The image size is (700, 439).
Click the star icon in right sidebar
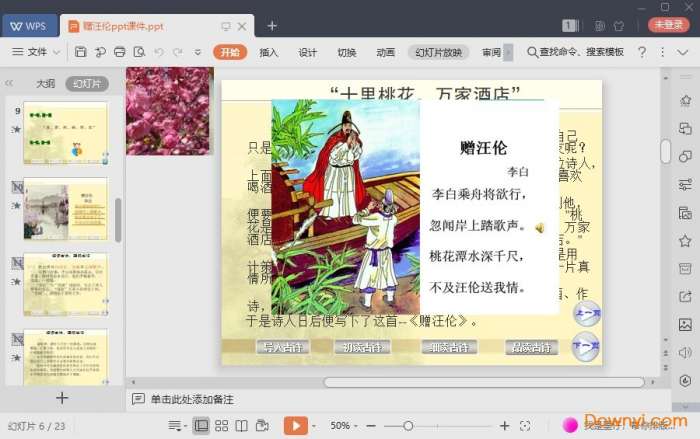coord(685,241)
